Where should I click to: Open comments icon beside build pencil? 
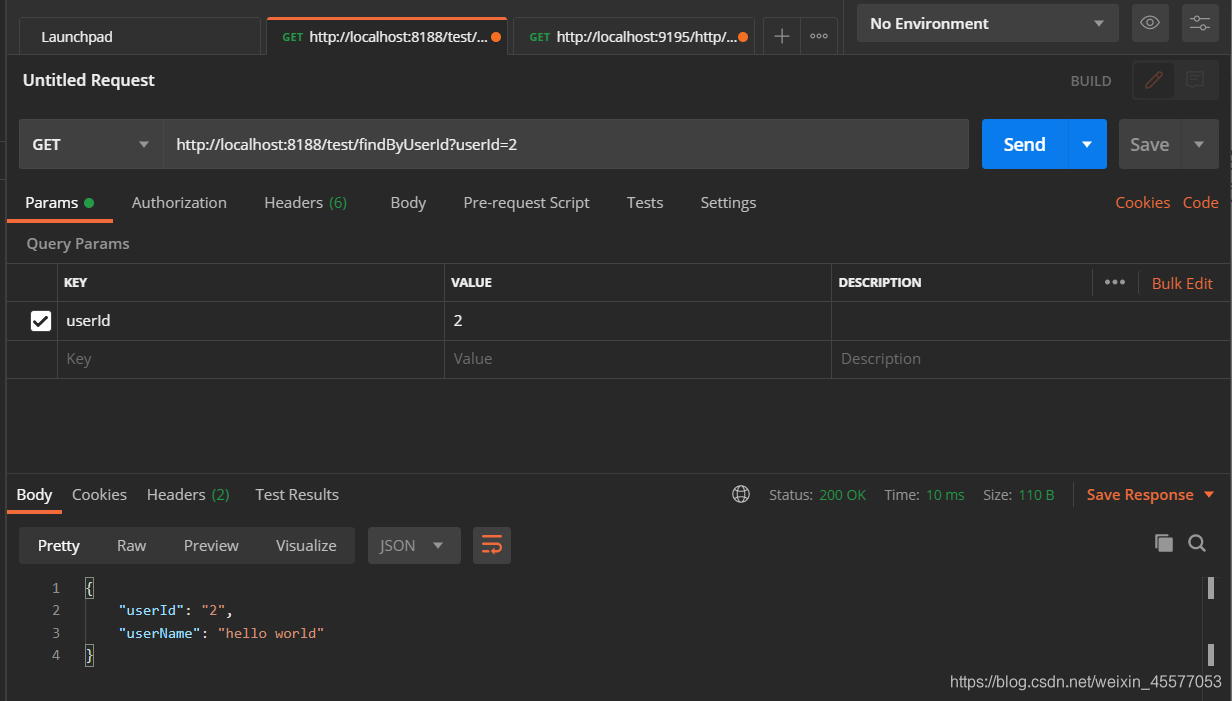pyautogui.click(x=1195, y=81)
